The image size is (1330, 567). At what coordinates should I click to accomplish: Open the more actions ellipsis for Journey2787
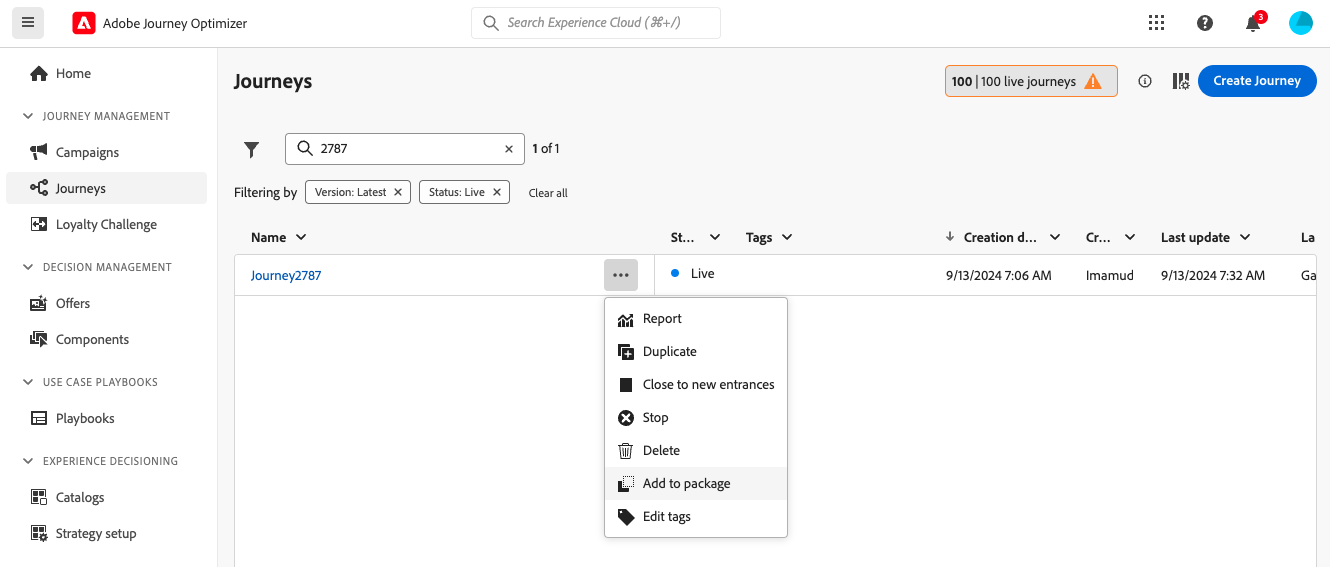click(621, 275)
